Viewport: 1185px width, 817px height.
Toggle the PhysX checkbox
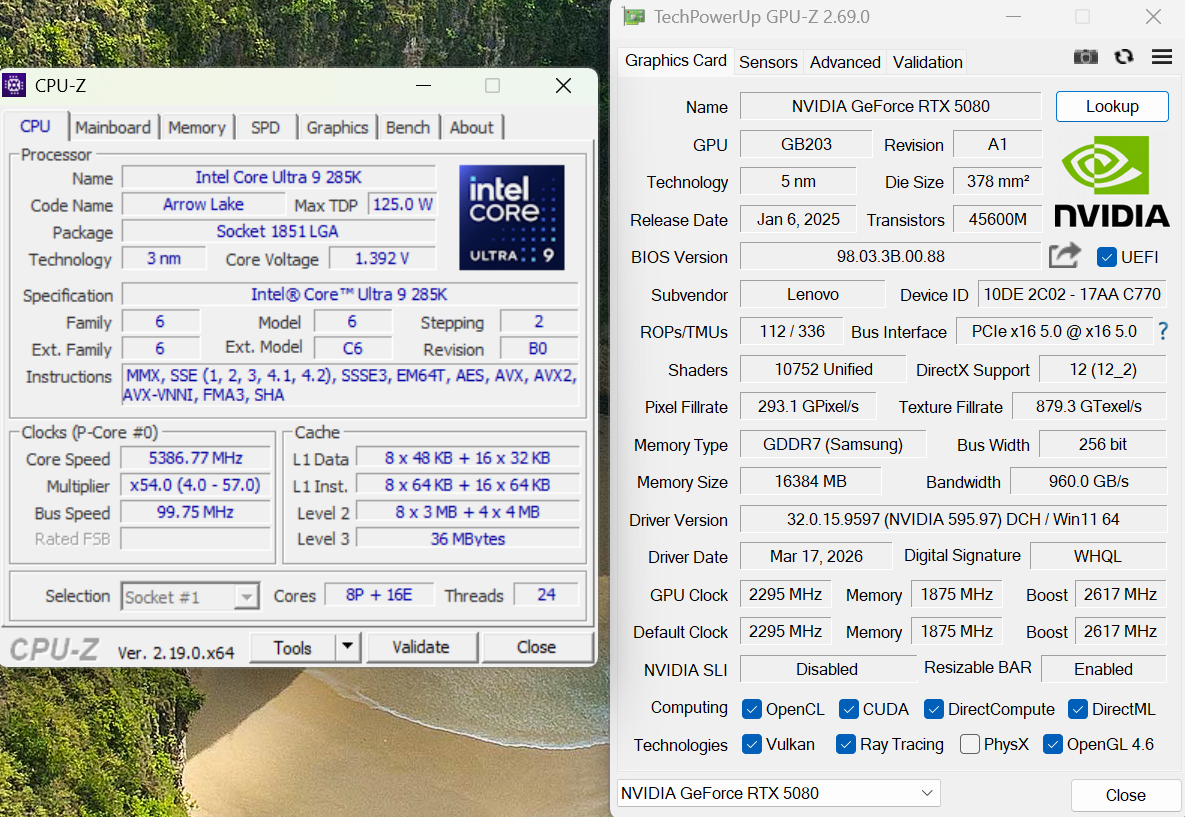point(969,744)
